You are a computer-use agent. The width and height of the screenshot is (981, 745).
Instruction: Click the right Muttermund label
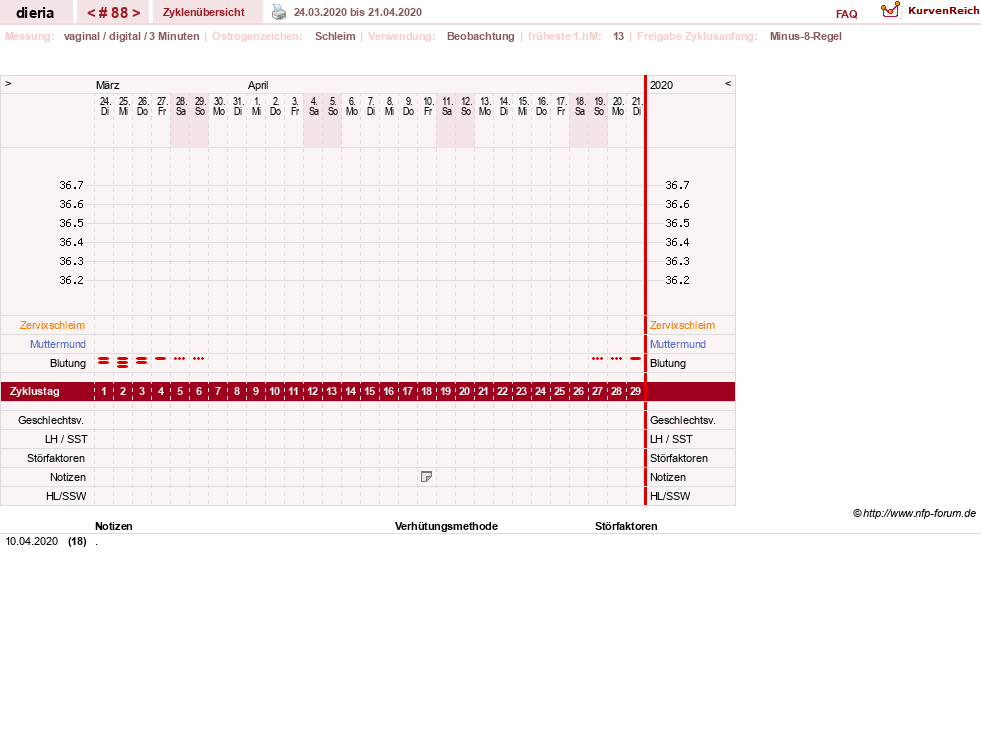(678, 344)
